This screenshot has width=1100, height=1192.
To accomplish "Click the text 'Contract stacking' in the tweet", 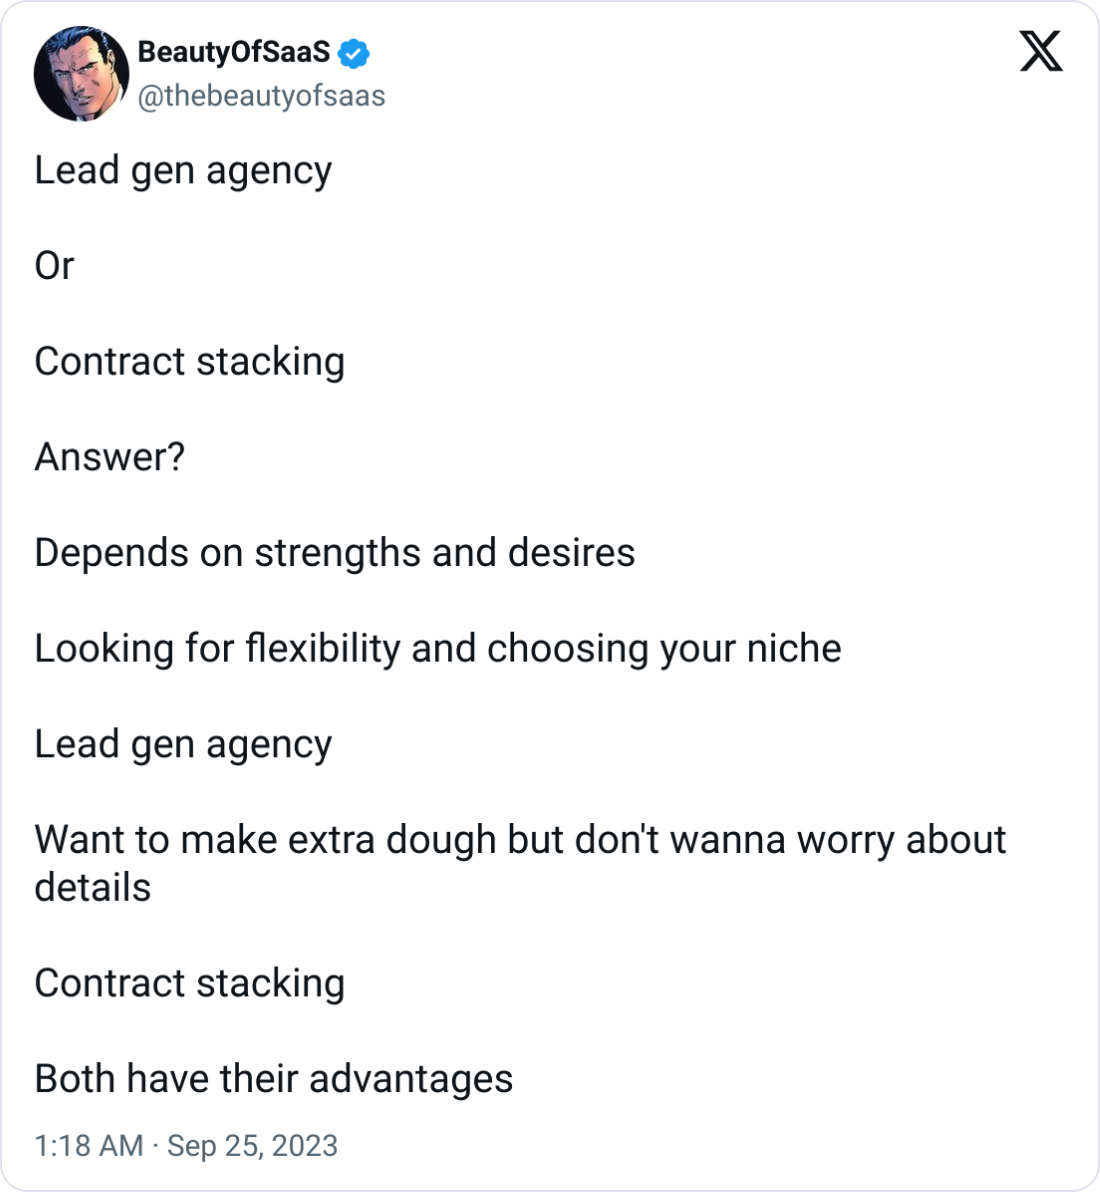I will click(189, 361).
